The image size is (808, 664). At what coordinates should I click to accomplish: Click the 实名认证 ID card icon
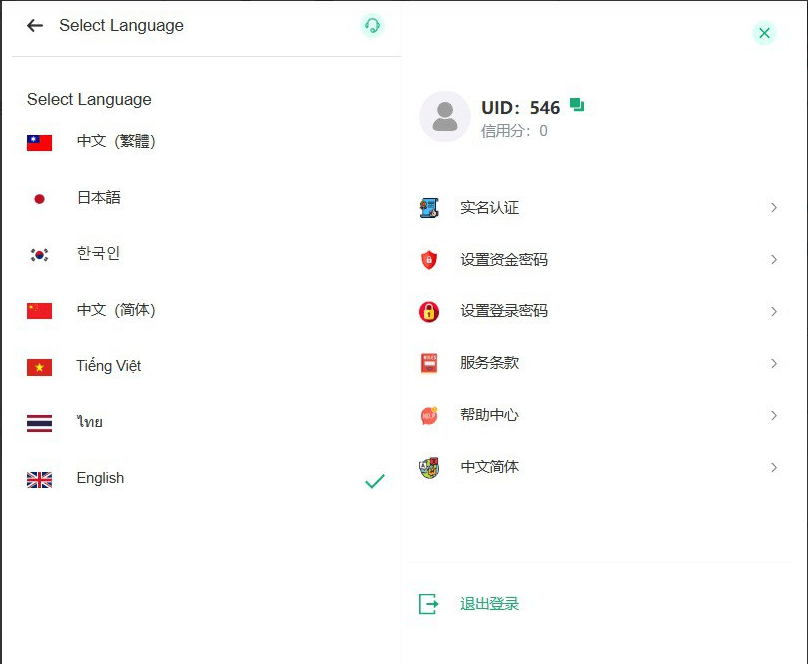coord(429,208)
